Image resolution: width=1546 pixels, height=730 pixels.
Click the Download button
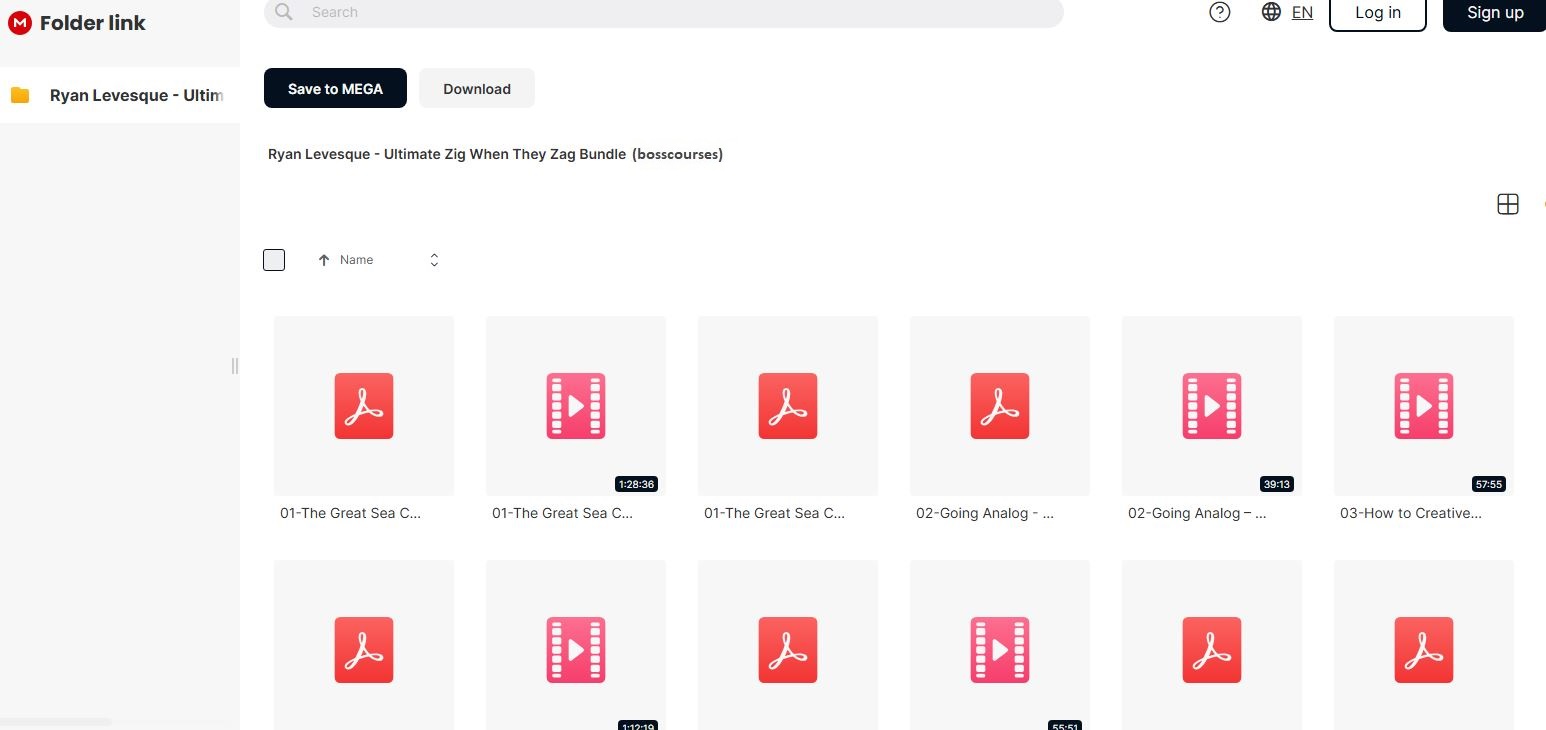[x=477, y=88]
